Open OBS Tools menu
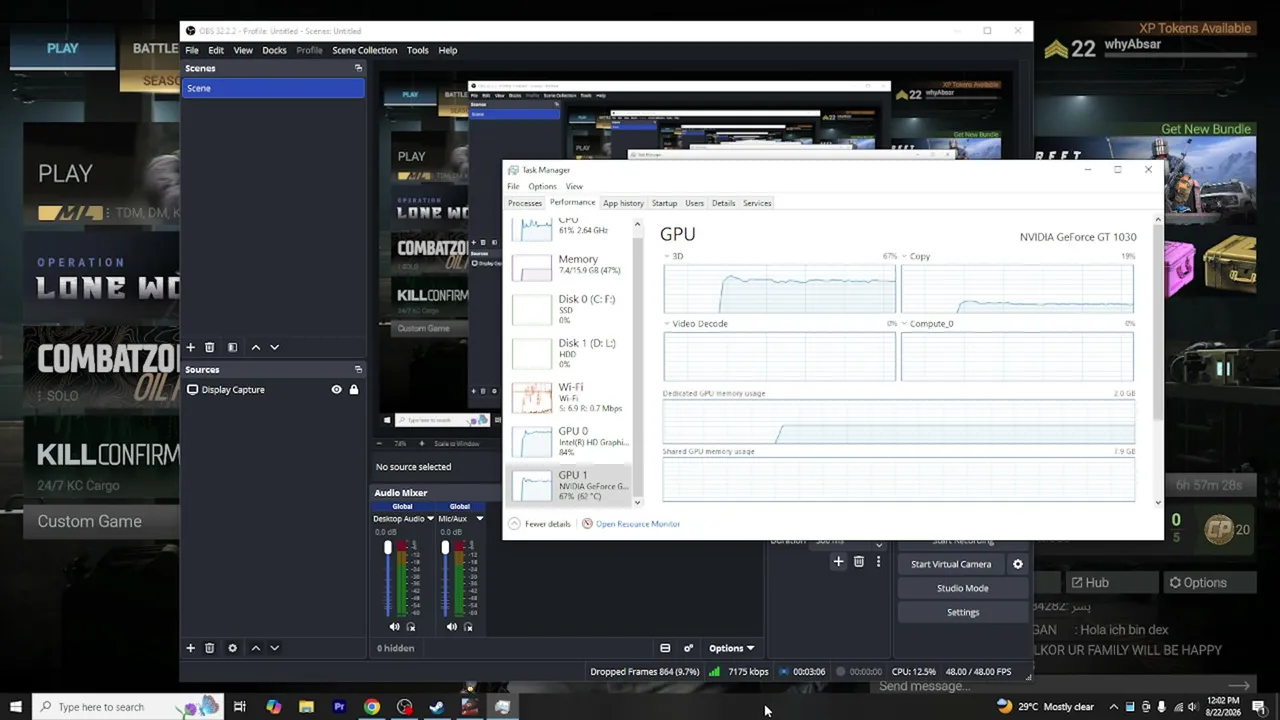The image size is (1280, 720). [417, 50]
